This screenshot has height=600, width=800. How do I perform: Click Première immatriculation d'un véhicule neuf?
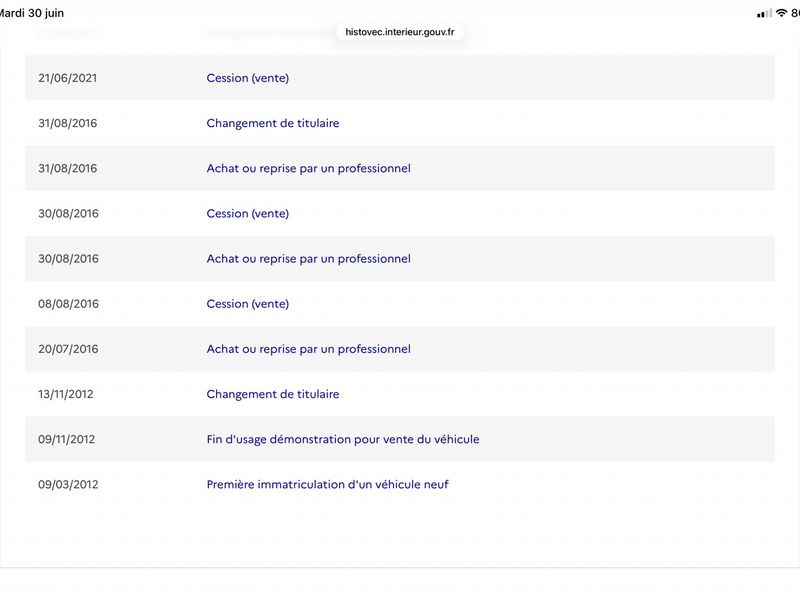point(328,484)
